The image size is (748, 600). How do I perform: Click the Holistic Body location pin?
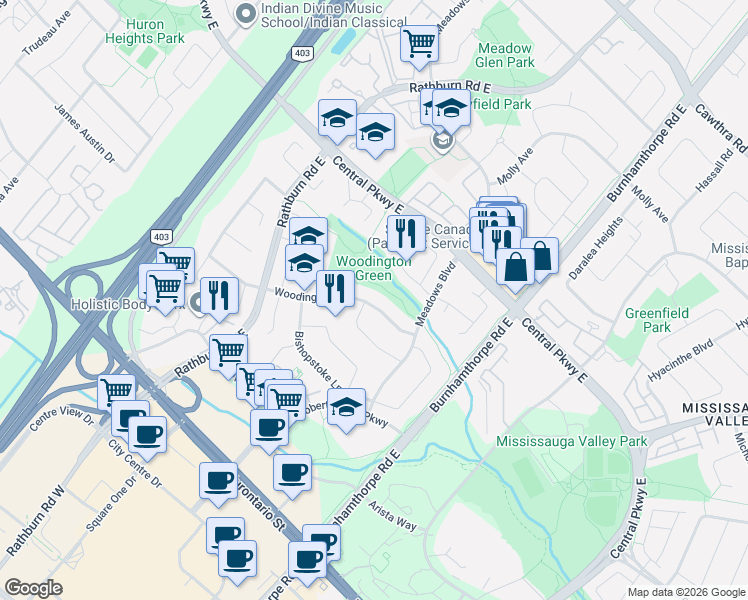click(x=197, y=303)
